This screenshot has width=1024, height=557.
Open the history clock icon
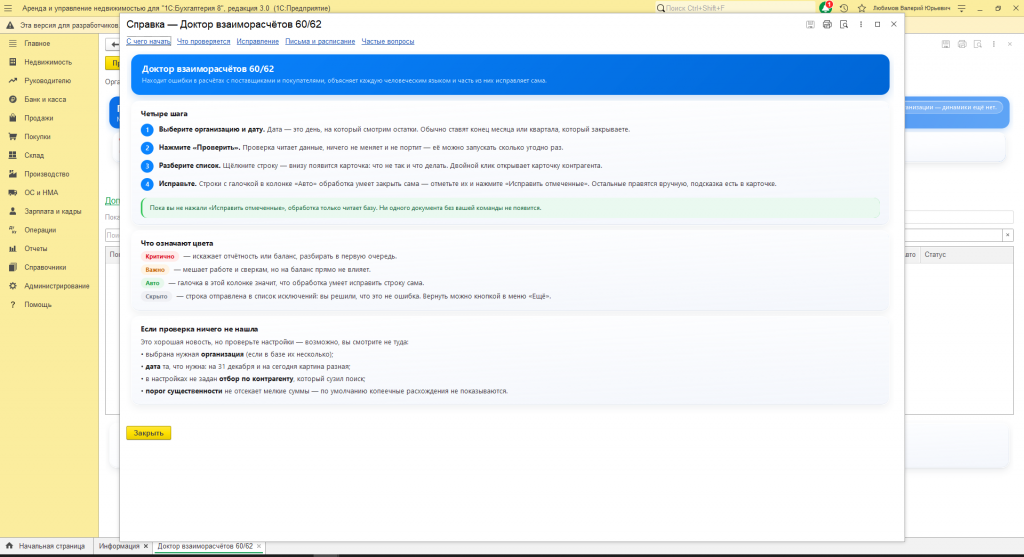click(x=844, y=8)
